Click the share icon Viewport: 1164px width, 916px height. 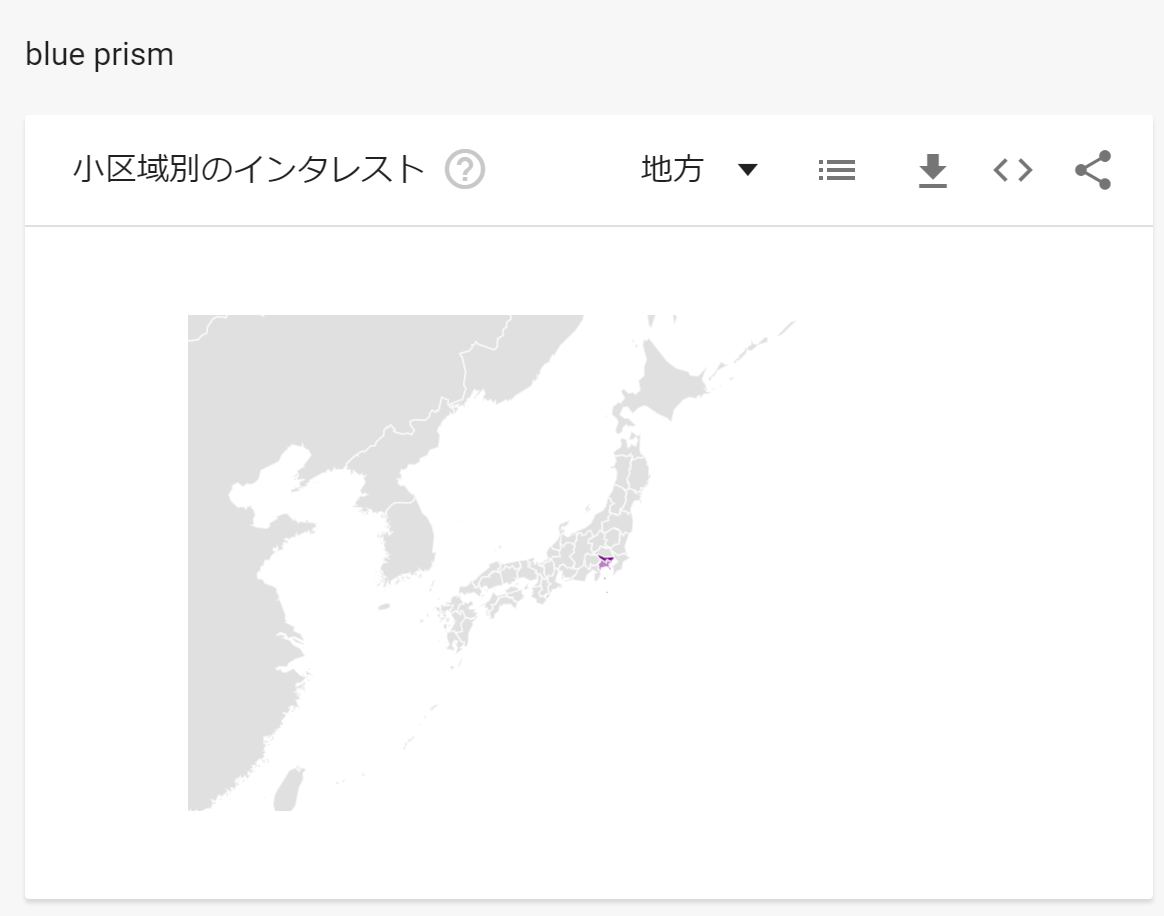(1092, 171)
